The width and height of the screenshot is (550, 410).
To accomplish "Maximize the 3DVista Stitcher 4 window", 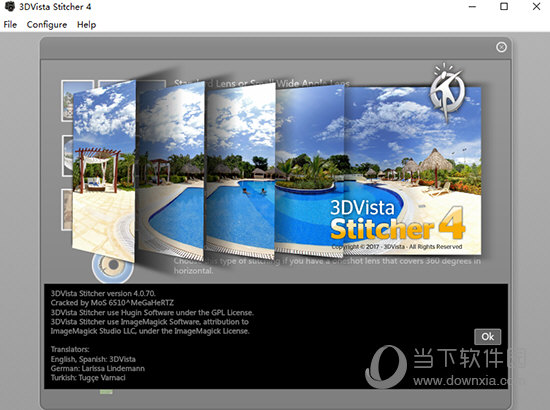I will (504, 7).
